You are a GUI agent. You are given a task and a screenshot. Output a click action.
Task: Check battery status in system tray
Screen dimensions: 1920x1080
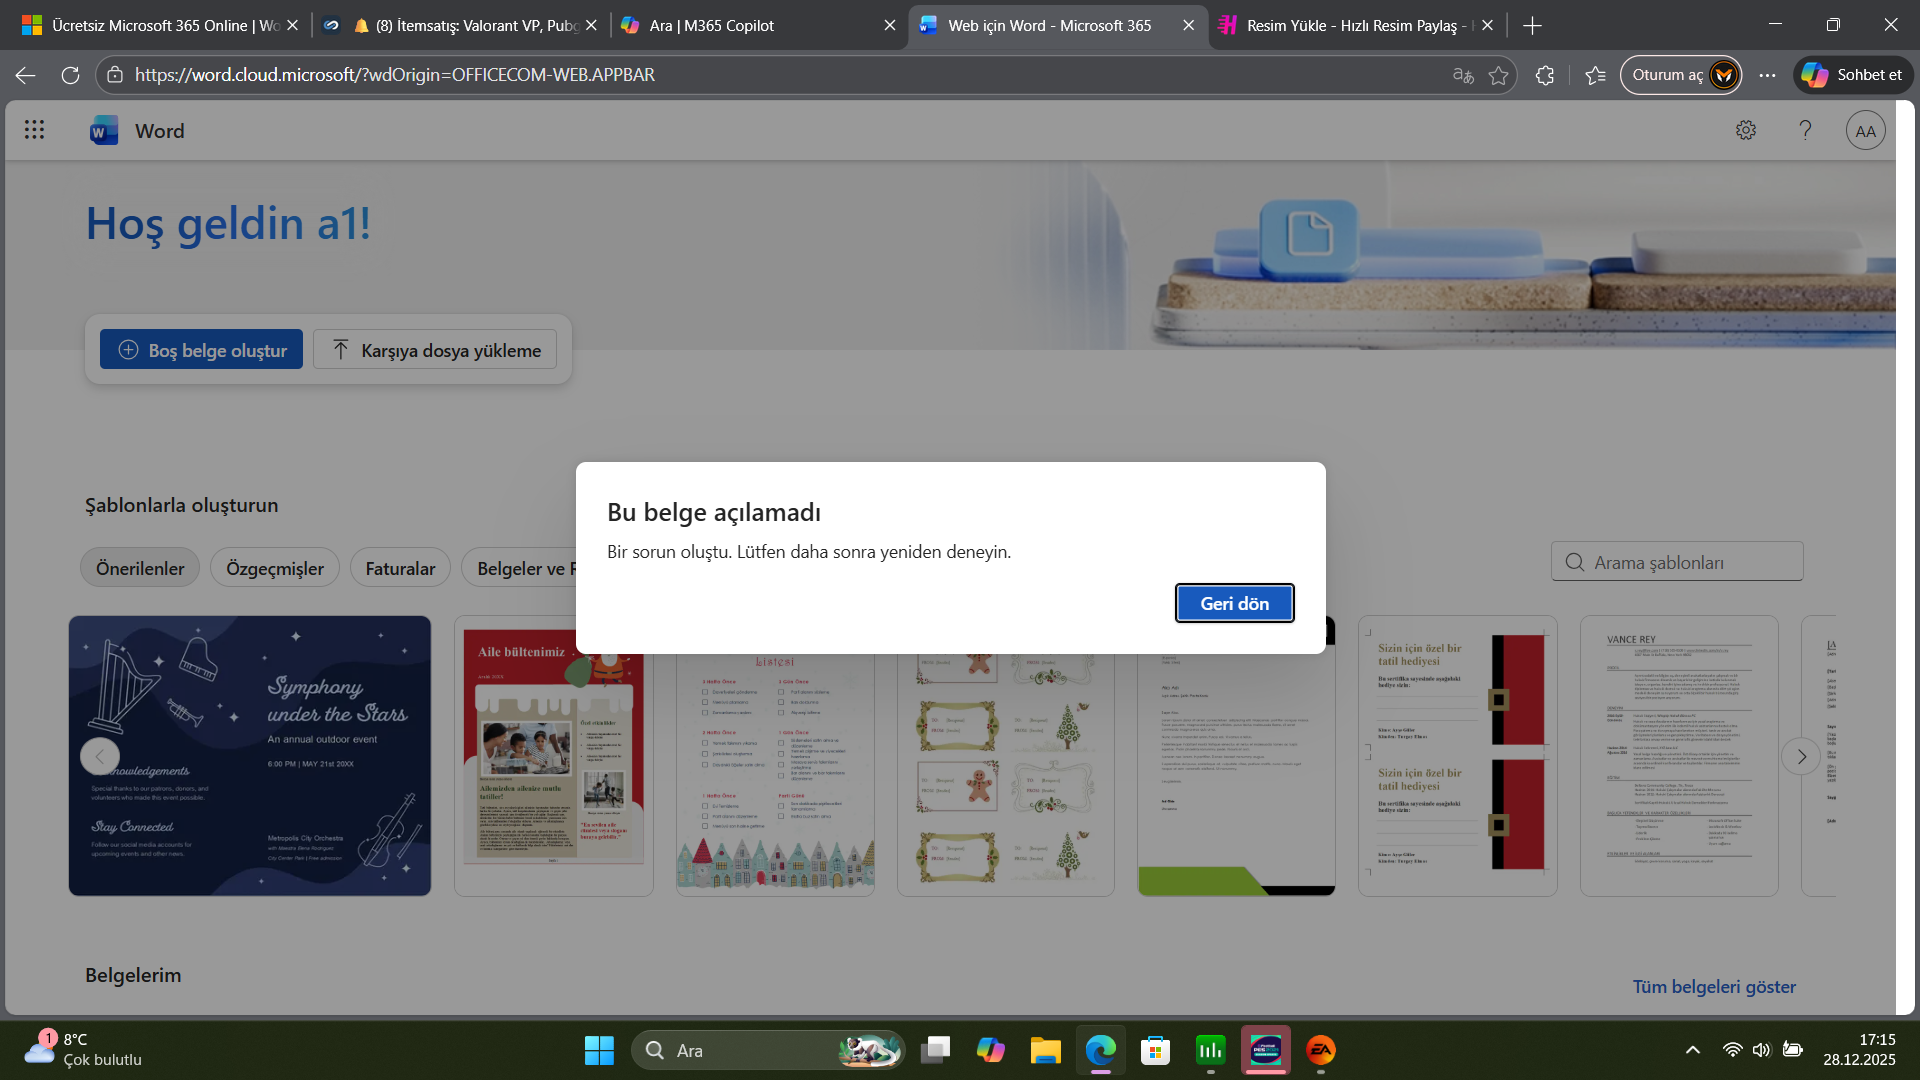pyautogui.click(x=1793, y=1050)
